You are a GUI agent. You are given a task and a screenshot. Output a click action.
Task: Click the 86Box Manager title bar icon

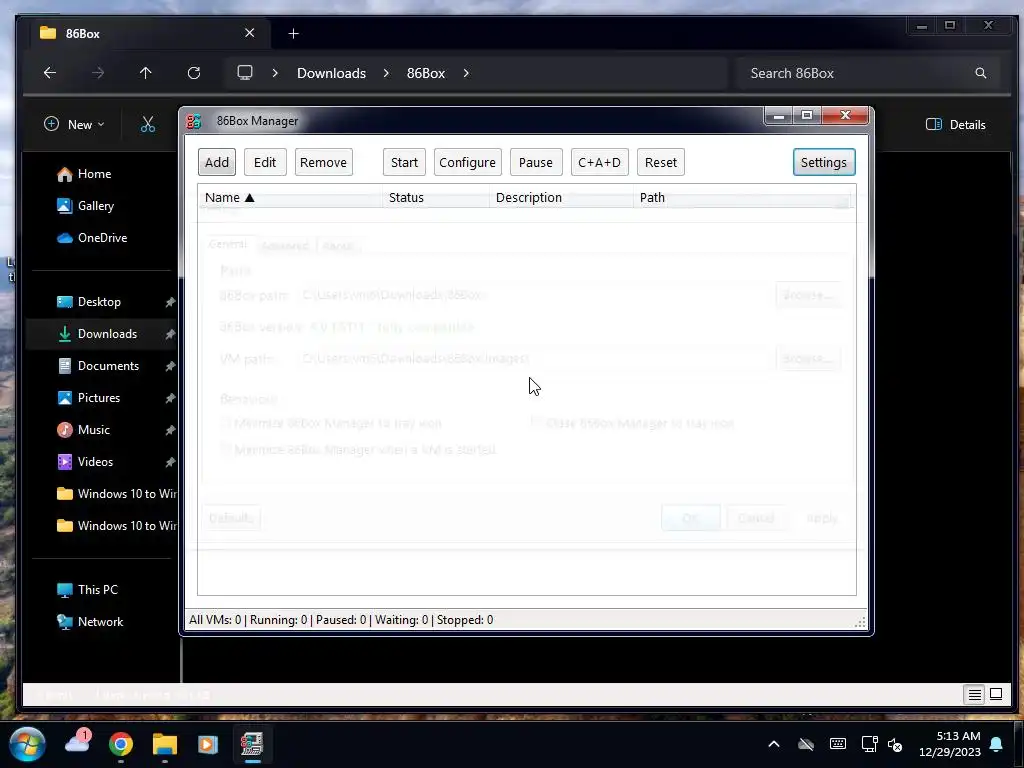[x=194, y=121]
